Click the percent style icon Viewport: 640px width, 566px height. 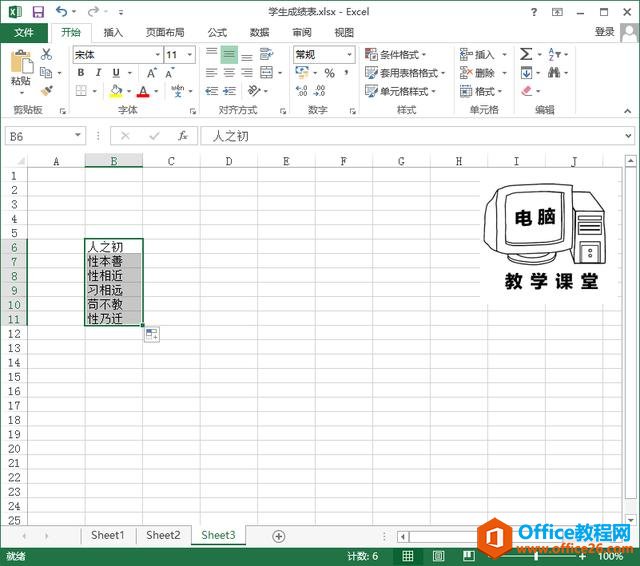tap(329, 73)
